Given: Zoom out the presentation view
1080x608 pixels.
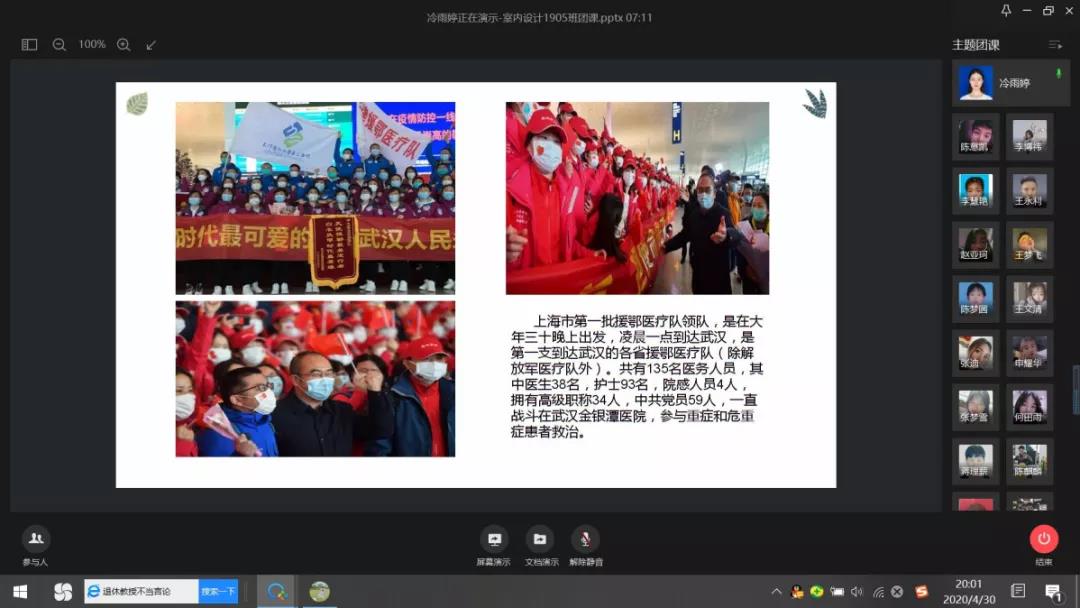Looking at the screenshot, I should (59, 45).
